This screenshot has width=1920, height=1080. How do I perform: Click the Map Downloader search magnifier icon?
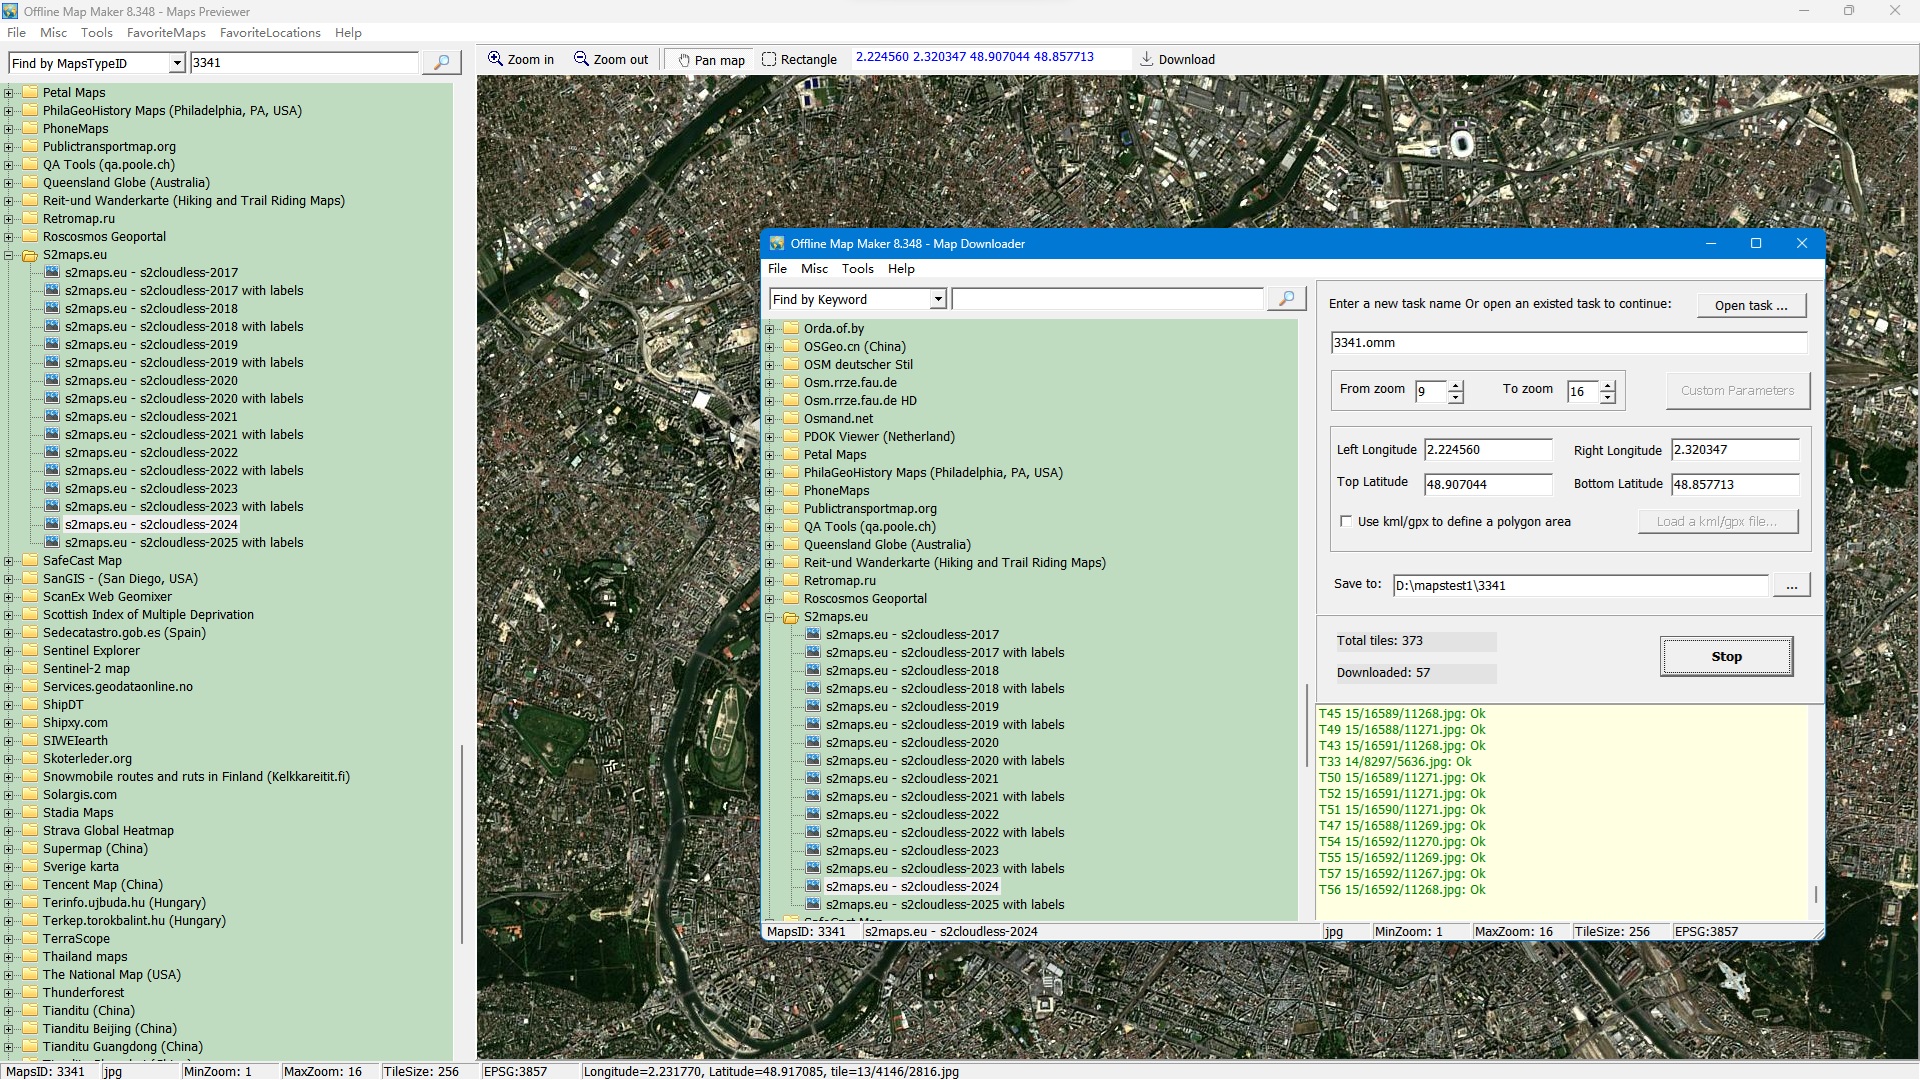click(1286, 299)
